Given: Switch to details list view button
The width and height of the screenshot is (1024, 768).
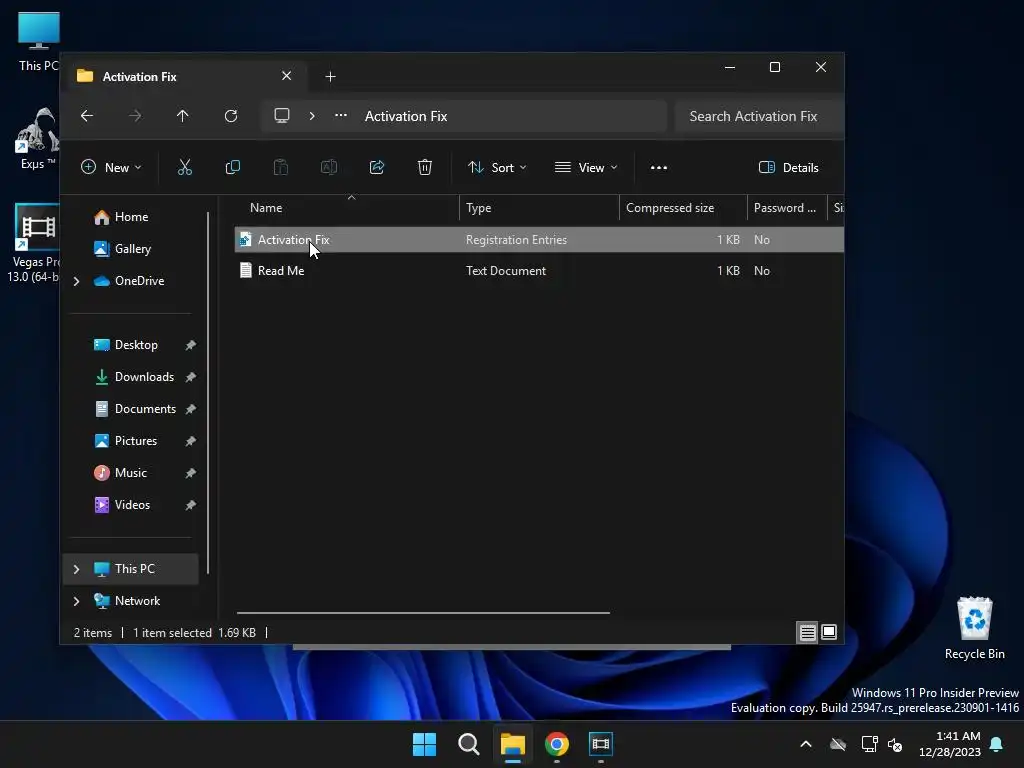Looking at the screenshot, I should point(807,632).
